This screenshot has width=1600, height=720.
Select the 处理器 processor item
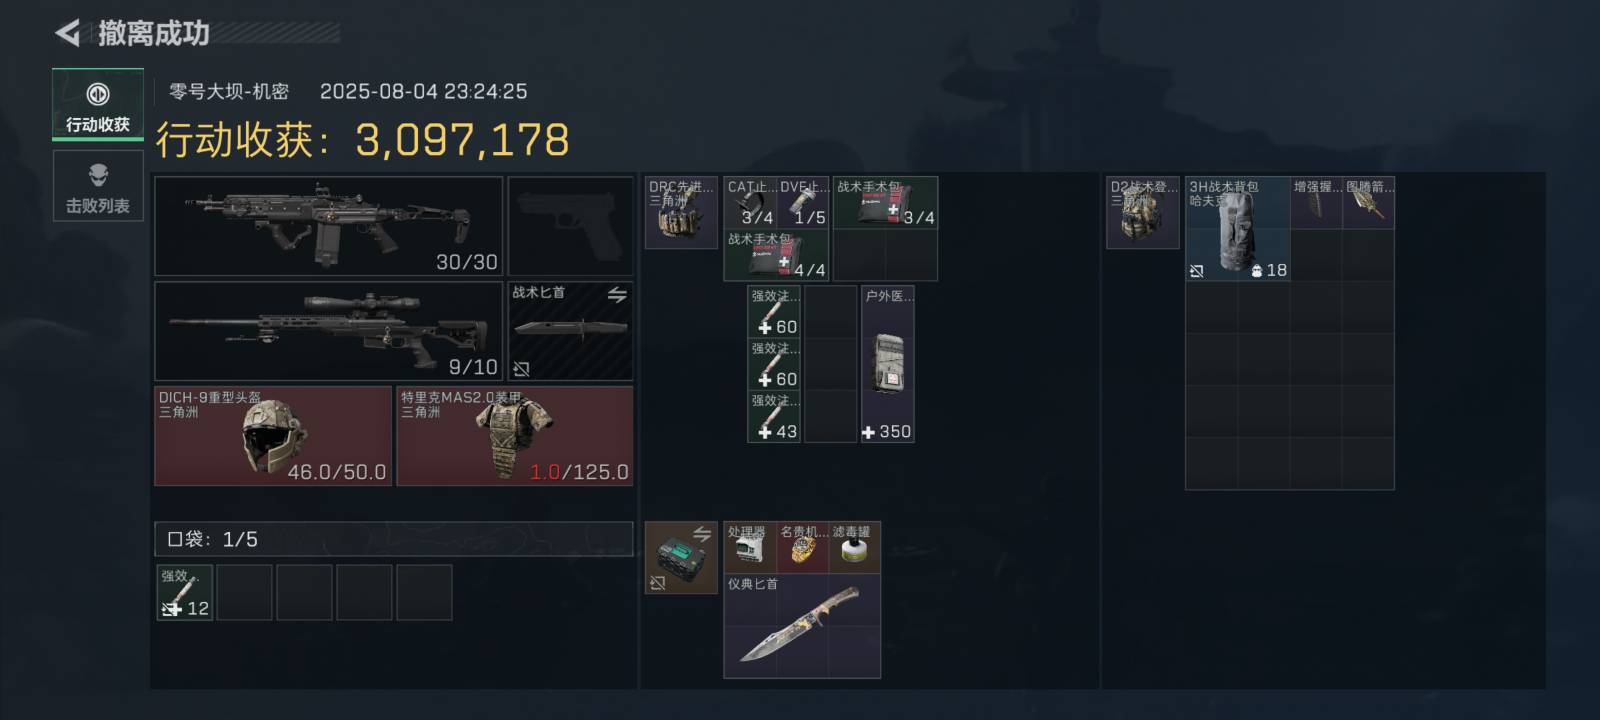(x=750, y=547)
